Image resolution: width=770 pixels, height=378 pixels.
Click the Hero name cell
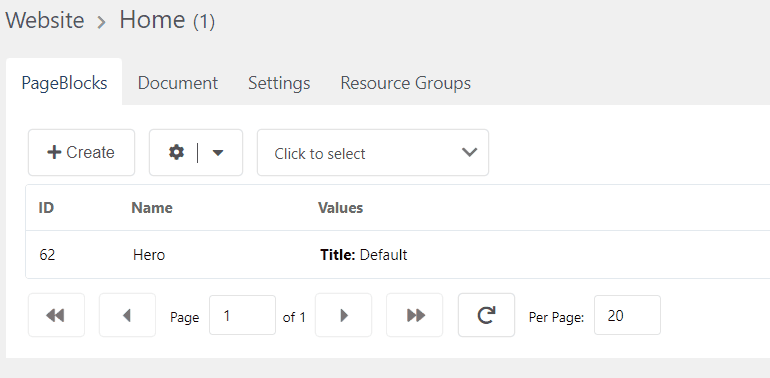pos(149,255)
